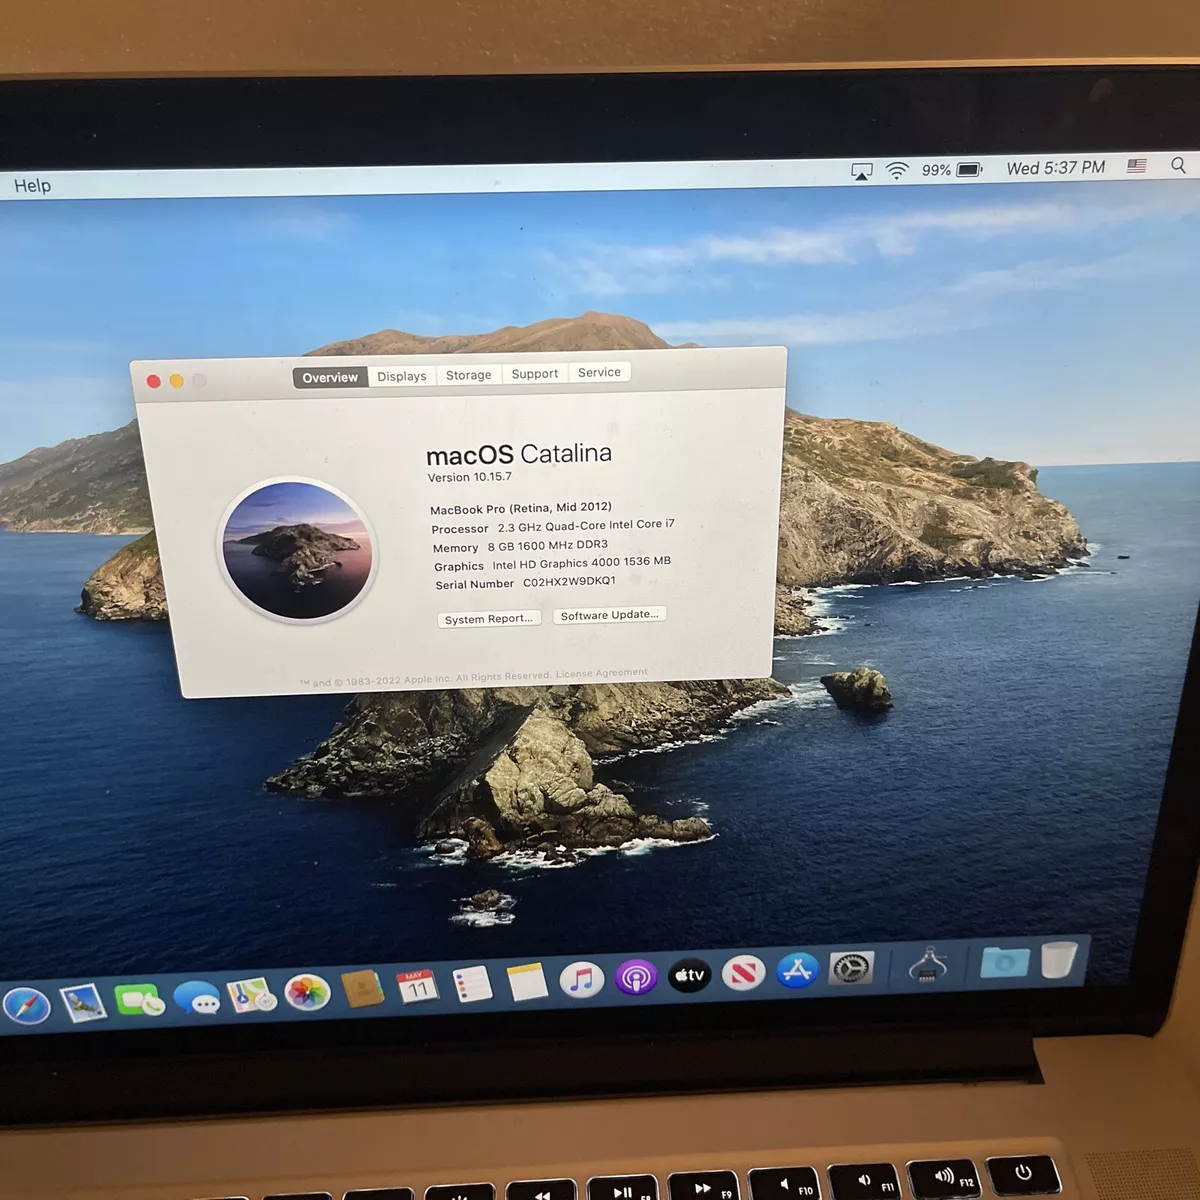
Task: Minimize the About This Mac window
Action: (x=176, y=381)
